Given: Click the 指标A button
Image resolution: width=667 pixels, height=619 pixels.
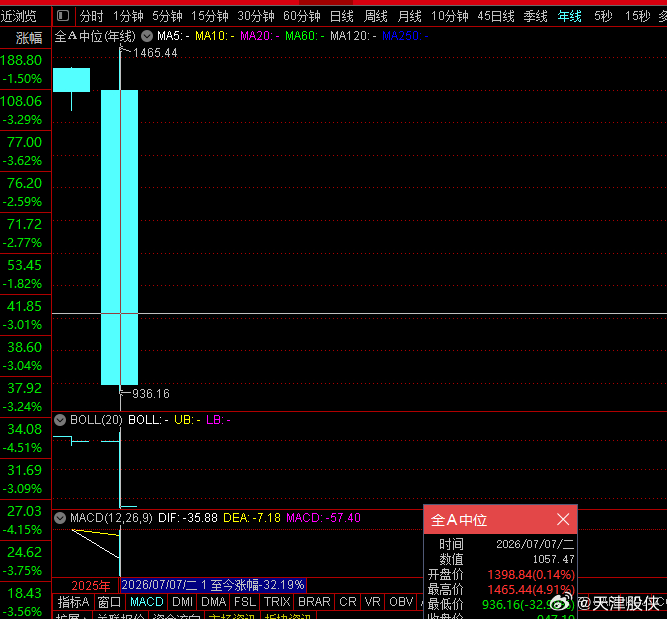Looking at the screenshot, I should [x=73, y=602].
